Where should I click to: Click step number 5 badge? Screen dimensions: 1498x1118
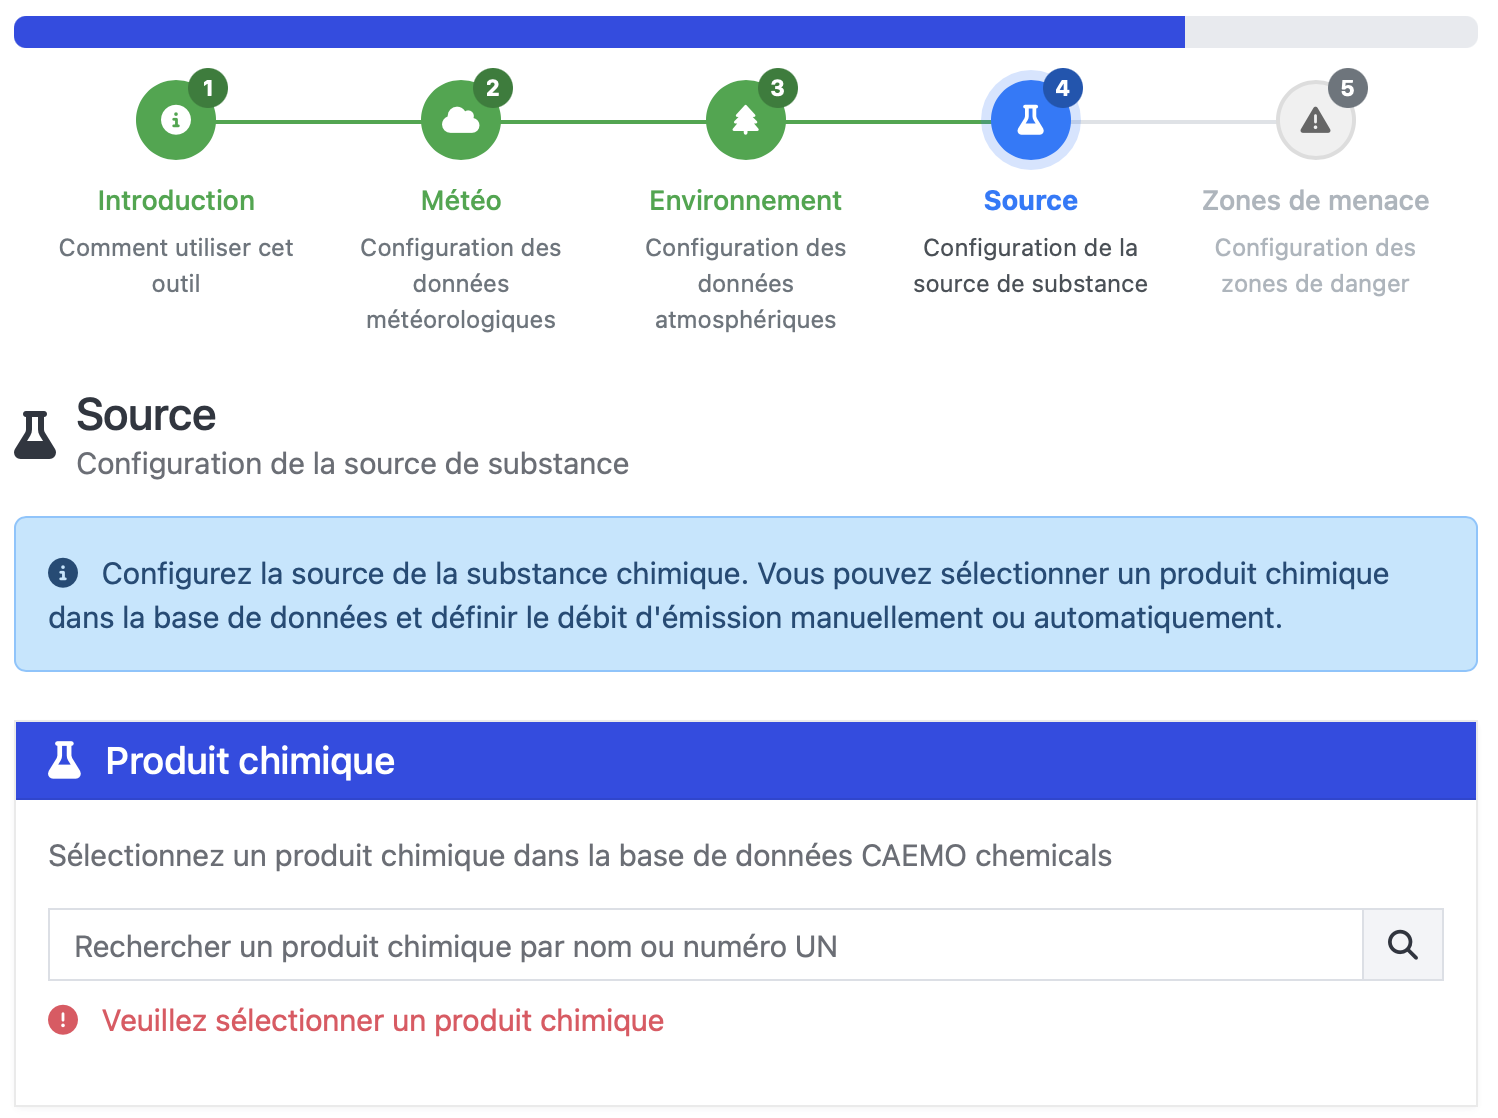[1347, 88]
